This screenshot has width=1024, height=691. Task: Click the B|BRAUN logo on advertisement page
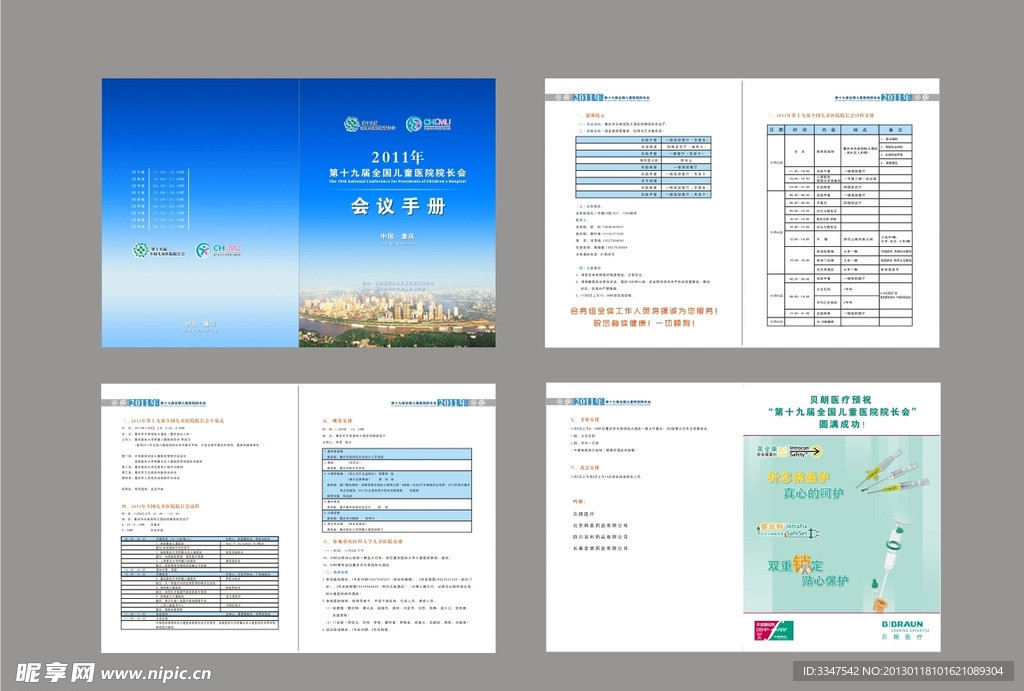click(x=903, y=626)
